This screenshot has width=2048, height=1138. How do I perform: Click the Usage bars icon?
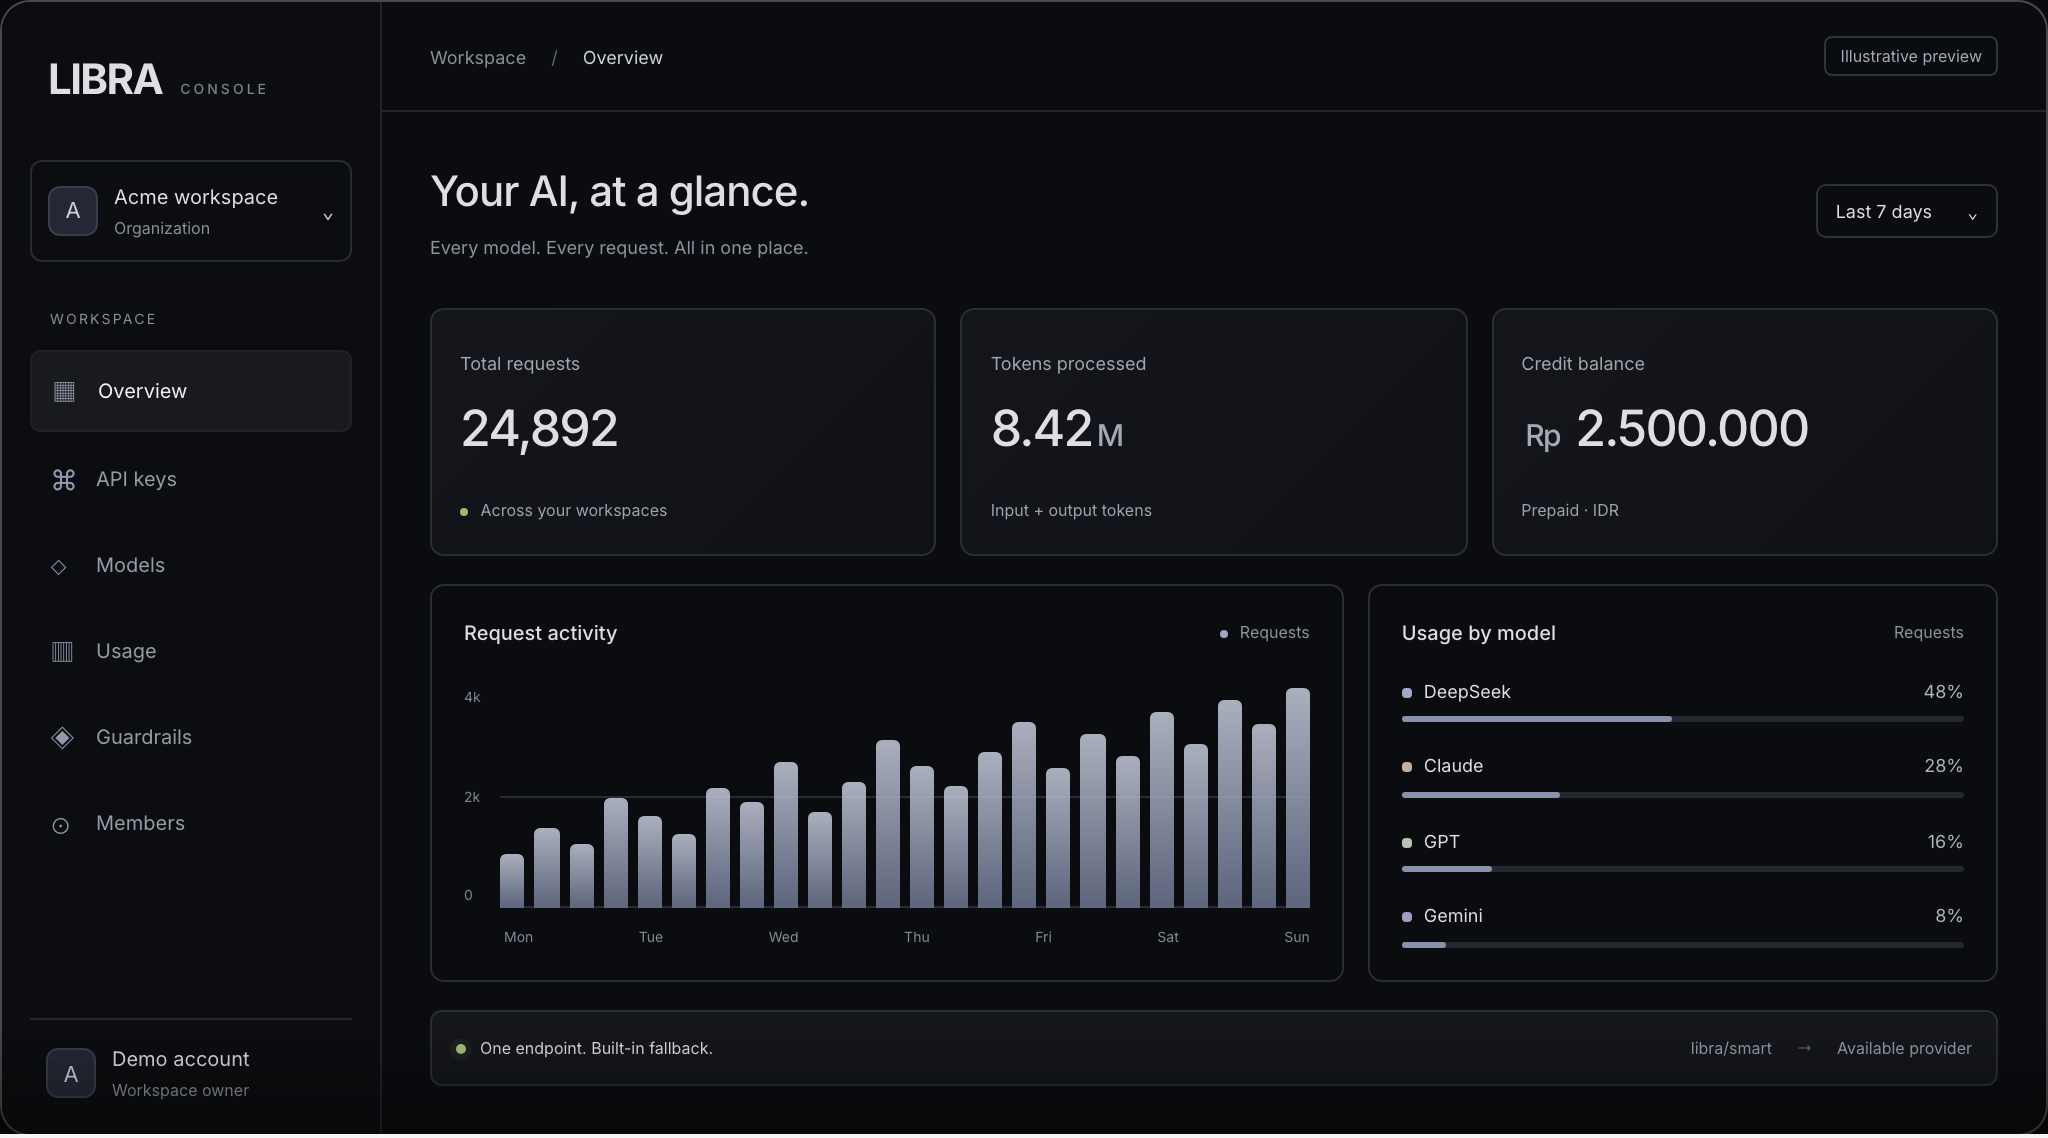[62, 652]
